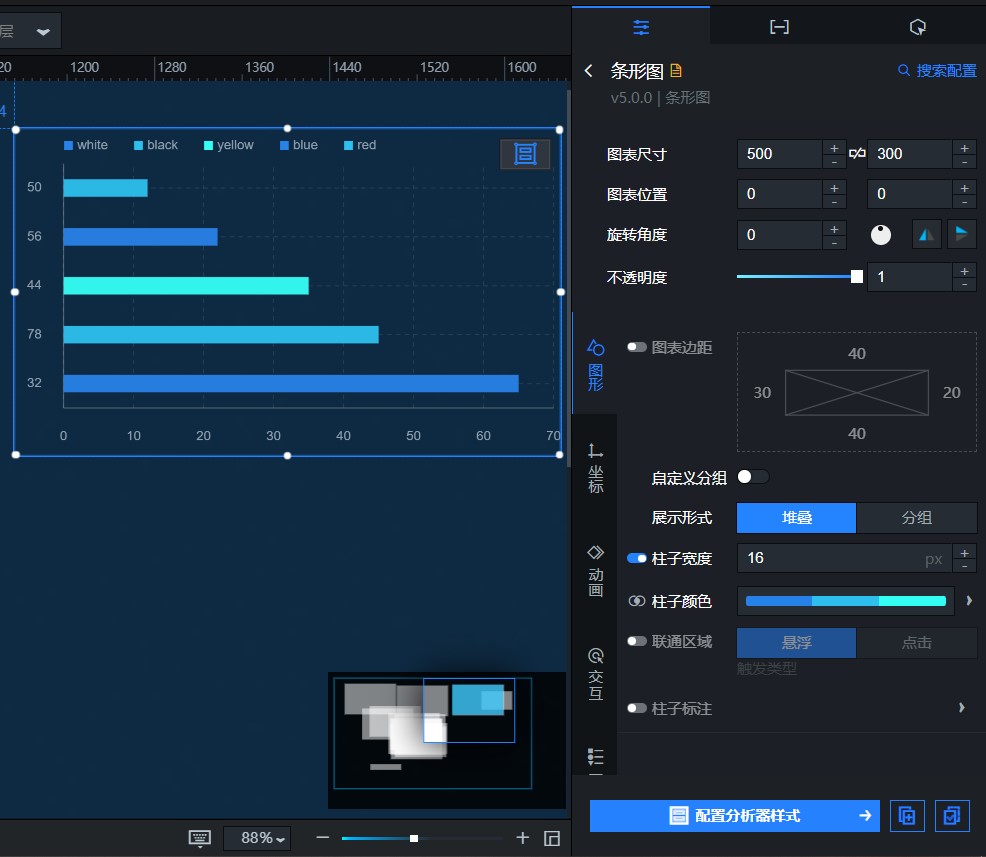Increase the 图表位置 Y value stepper
The width and height of the screenshot is (986, 857).
pos(965,189)
